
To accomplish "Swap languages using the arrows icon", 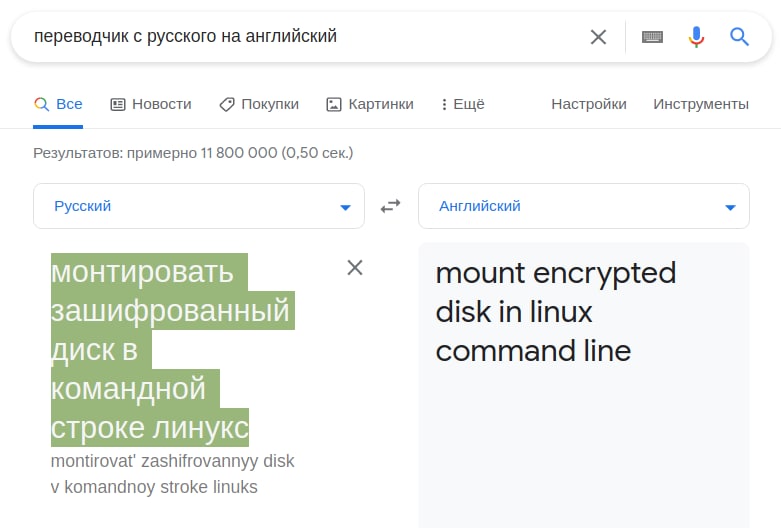I will point(390,206).
